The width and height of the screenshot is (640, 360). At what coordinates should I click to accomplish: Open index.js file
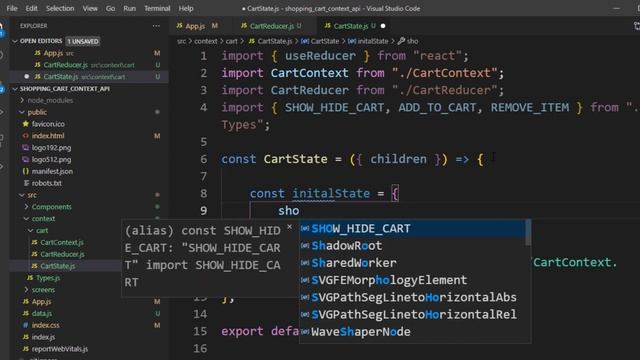pyautogui.click(x=43, y=337)
